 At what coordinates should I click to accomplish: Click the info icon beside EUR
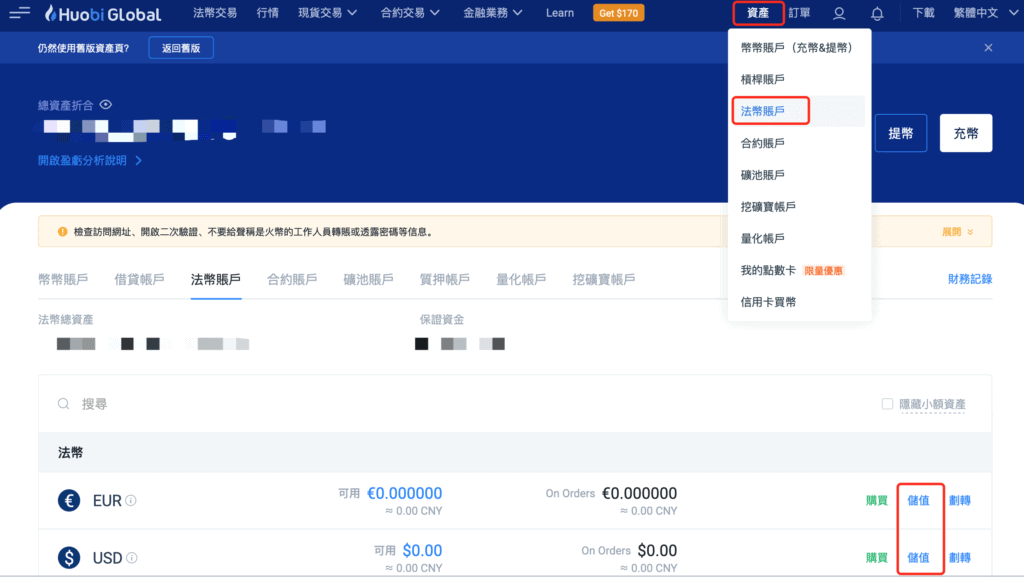coord(131,501)
